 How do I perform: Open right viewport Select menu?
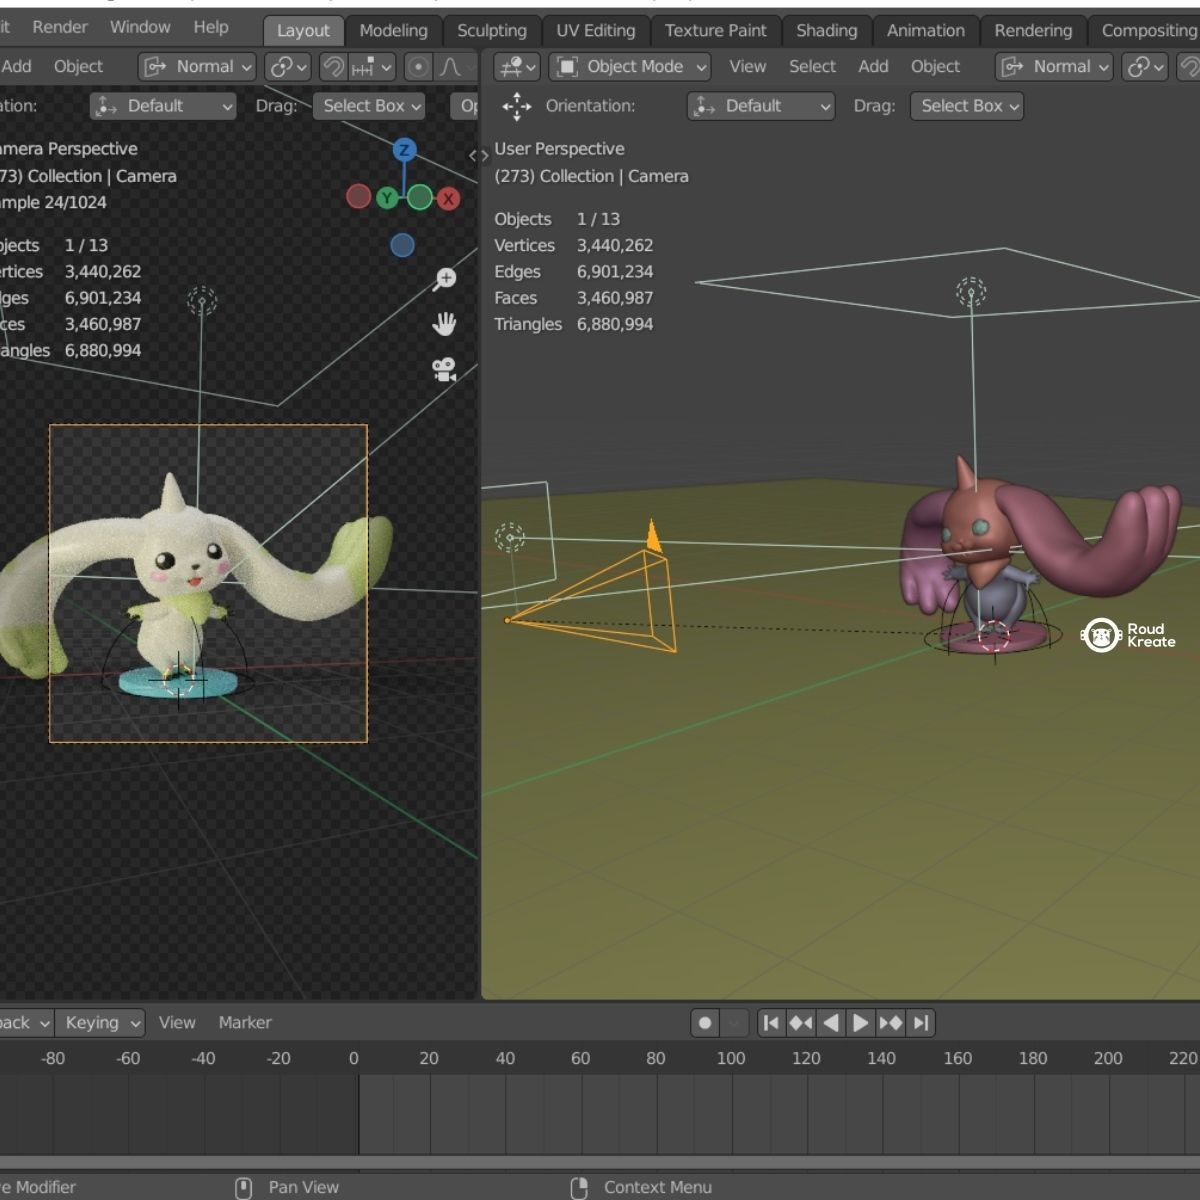tap(812, 67)
